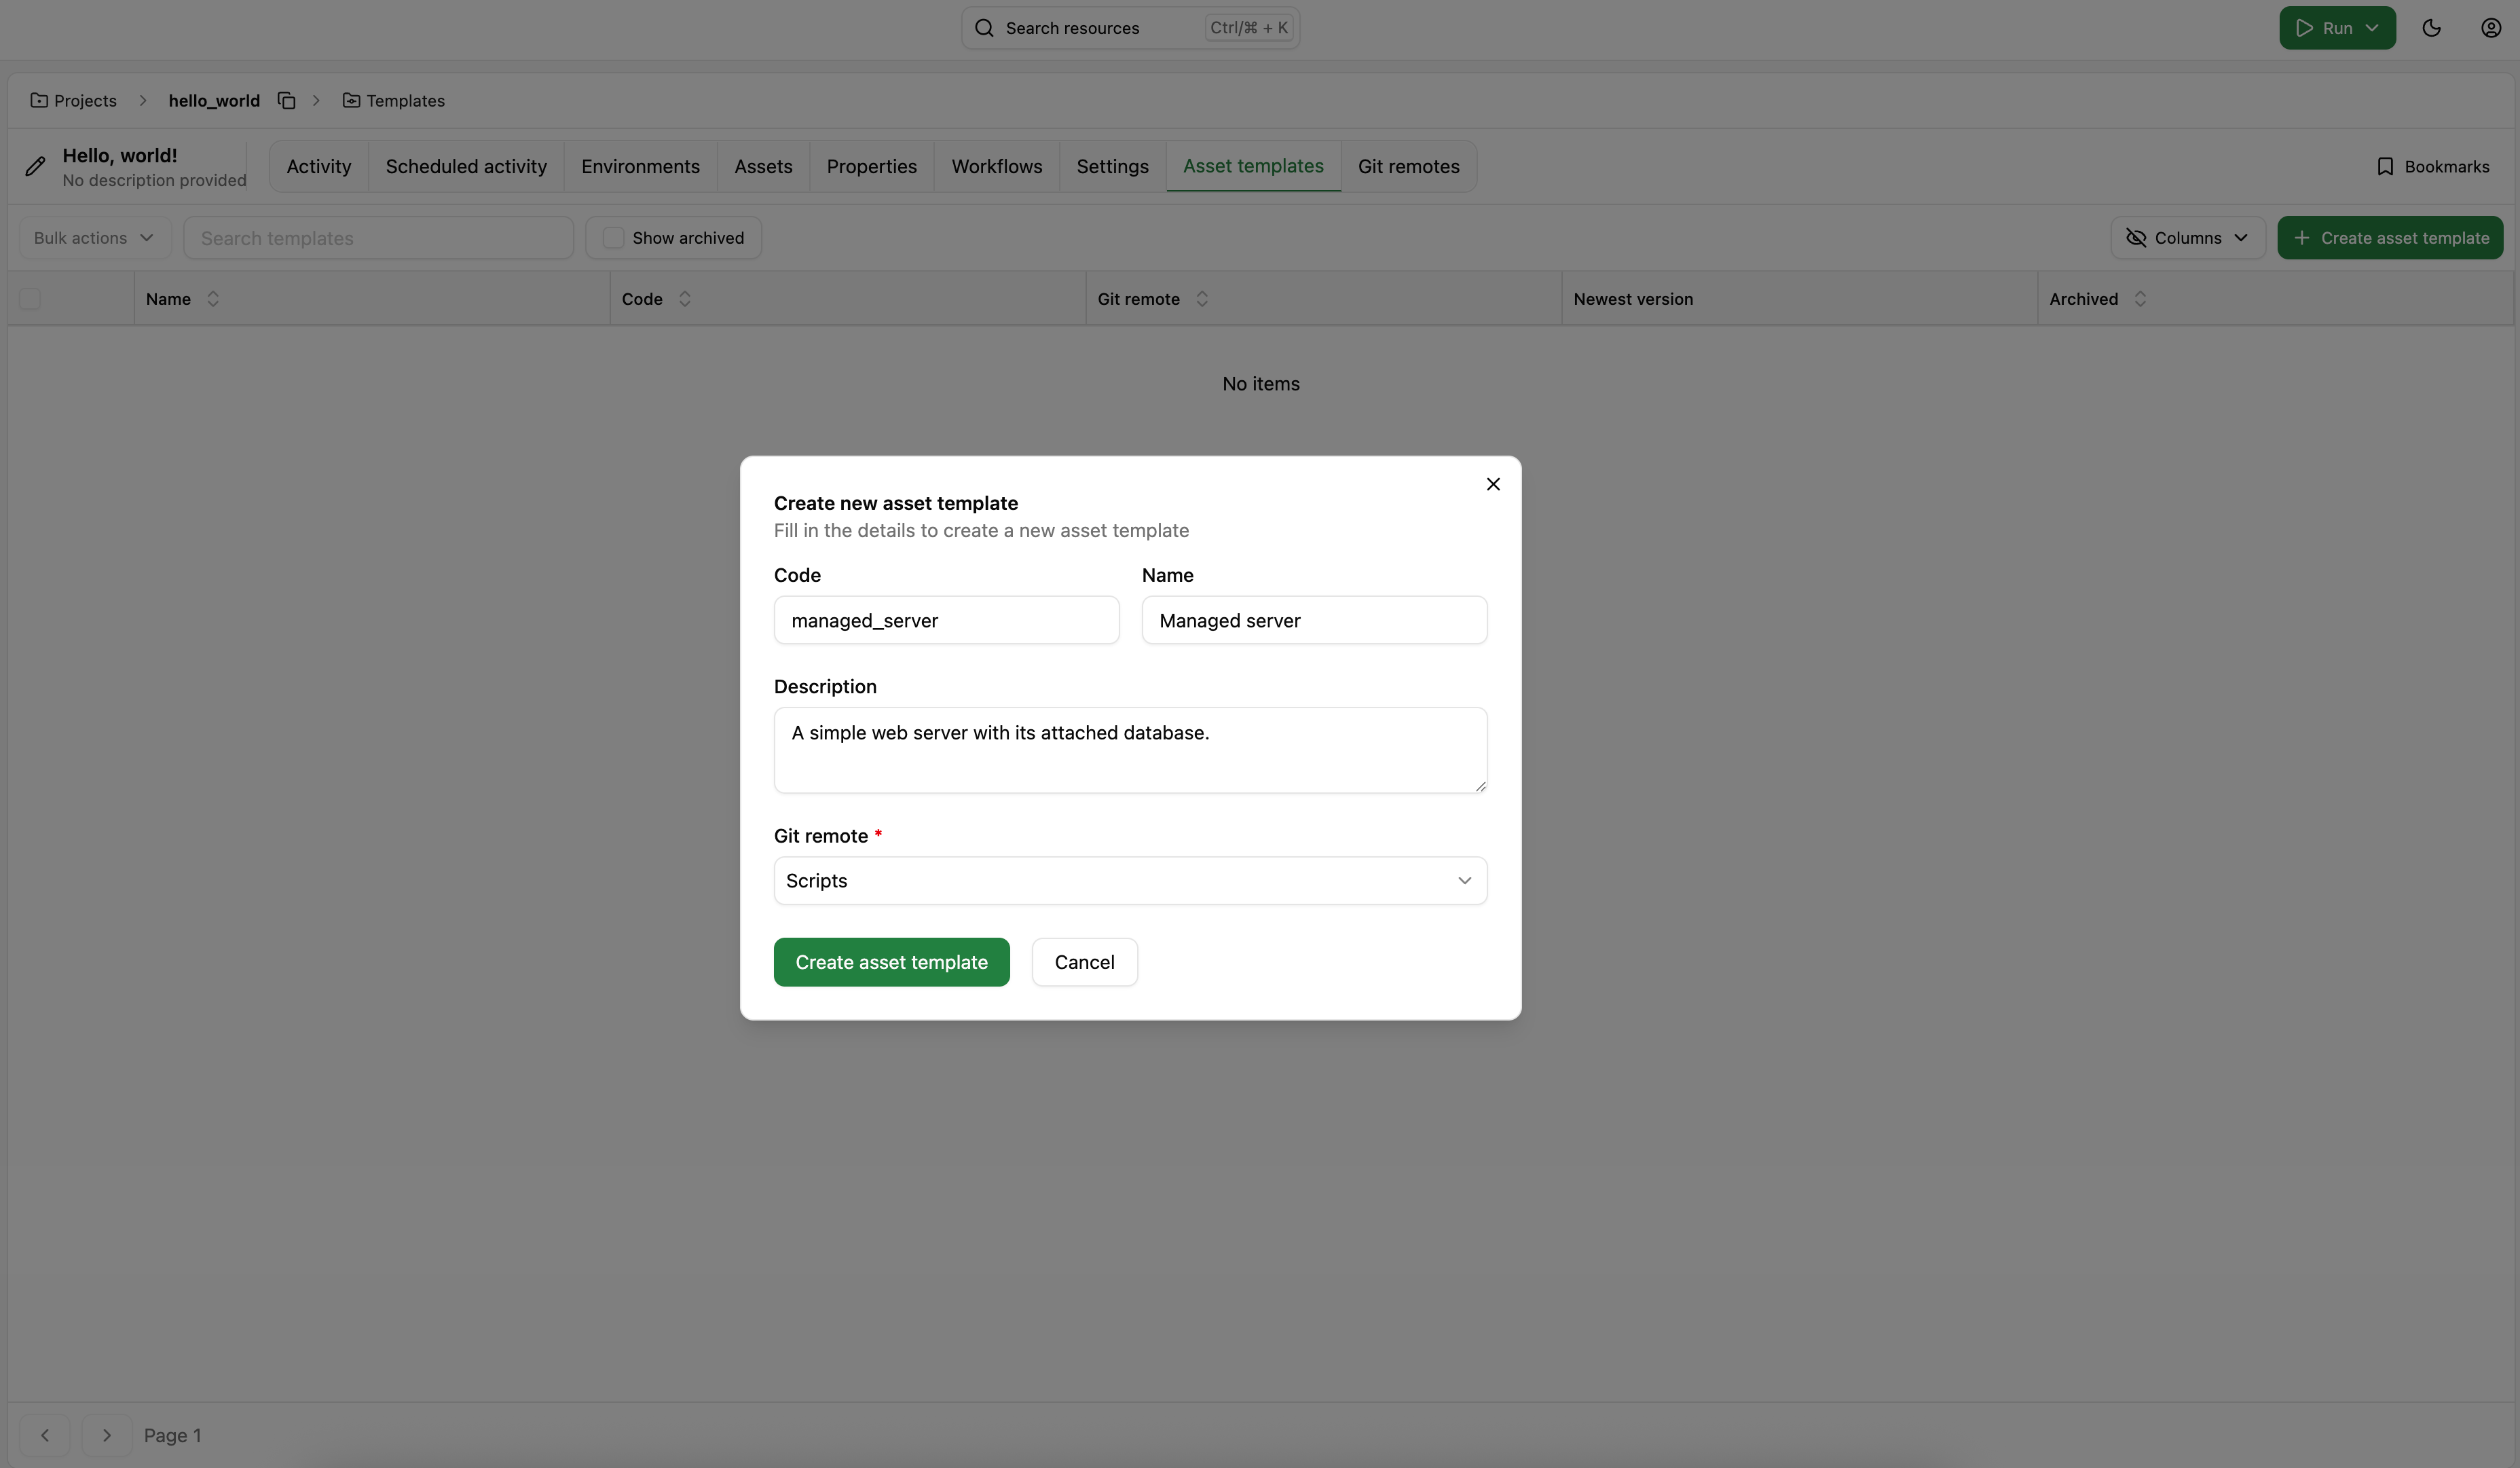
Task: Click inside the Description text area
Action: tap(1130, 750)
